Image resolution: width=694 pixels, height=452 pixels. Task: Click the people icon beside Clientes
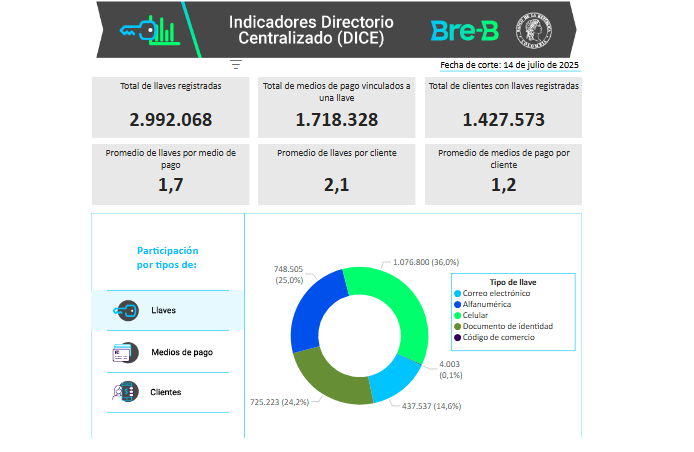pos(126,392)
